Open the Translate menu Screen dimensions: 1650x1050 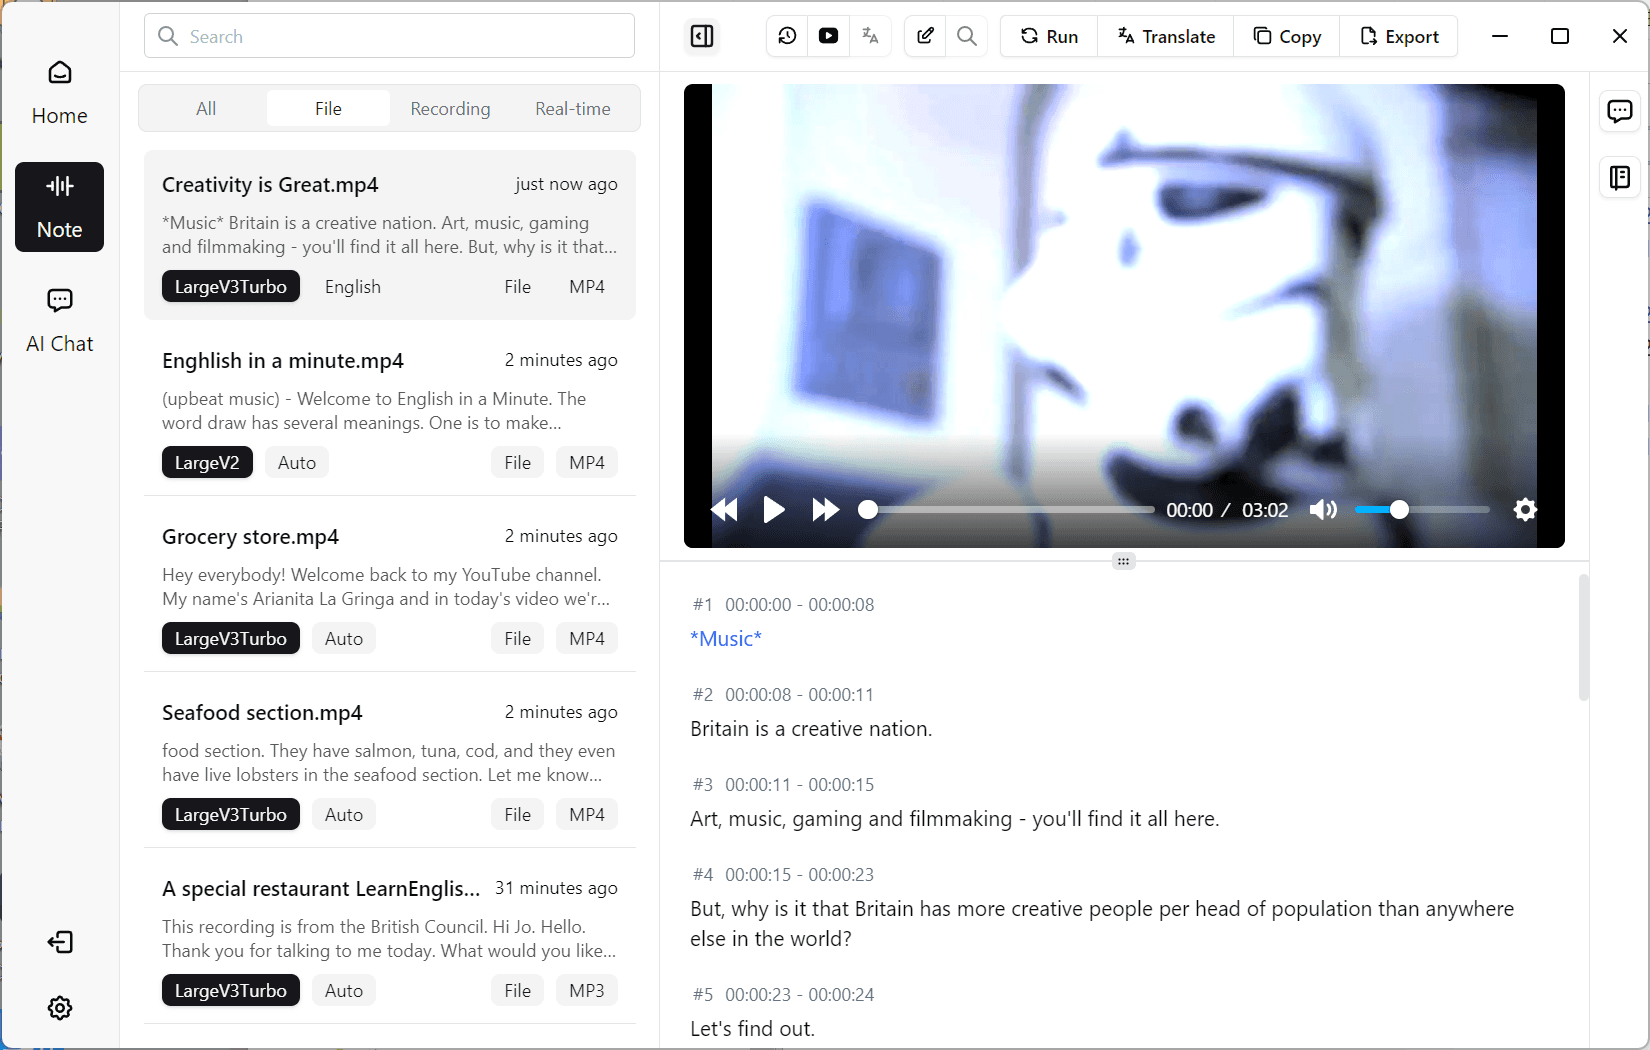[1166, 37]
